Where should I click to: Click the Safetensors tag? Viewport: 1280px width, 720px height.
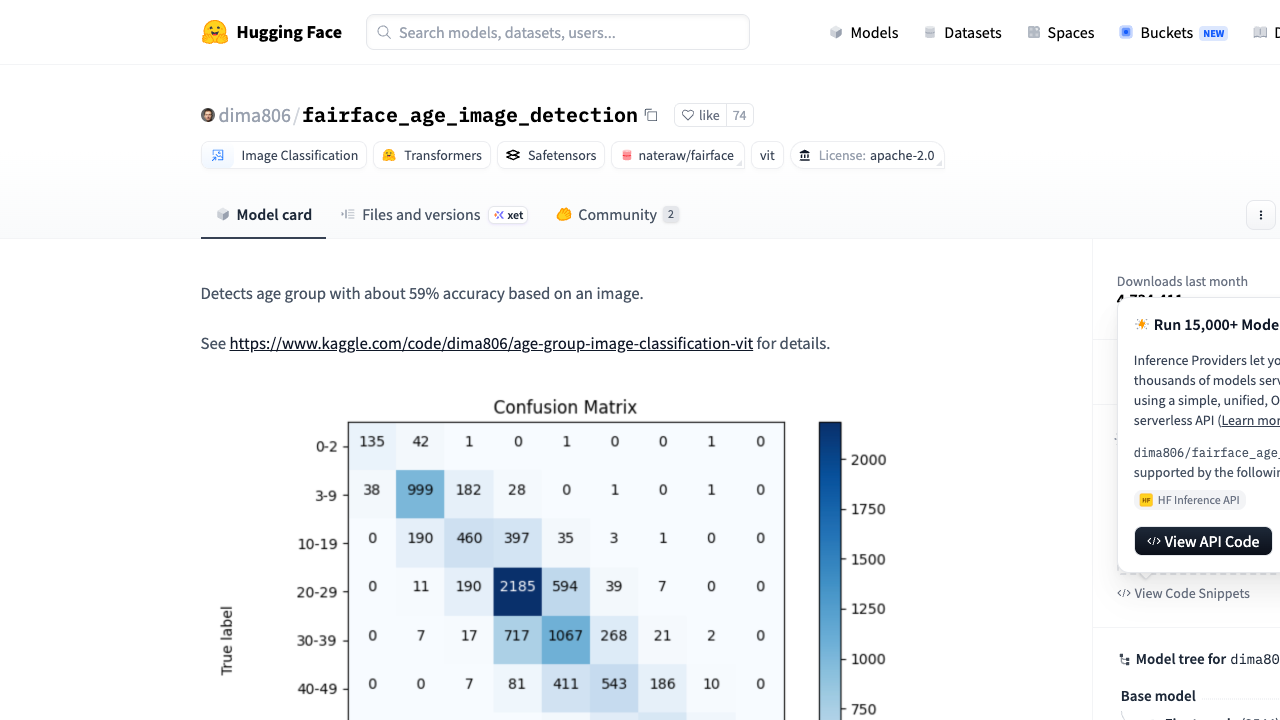point(551,155)
